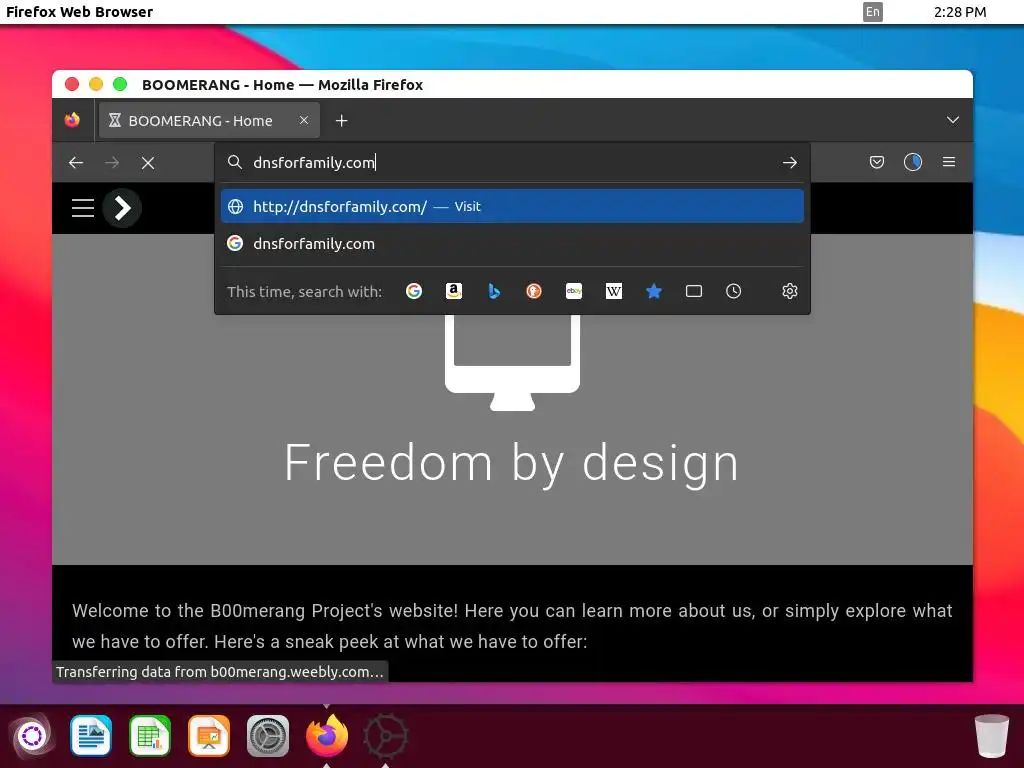Select Google search for dnsforfamily.com
This screenshot has width=1024, height=768.
[x=512, y=244]
